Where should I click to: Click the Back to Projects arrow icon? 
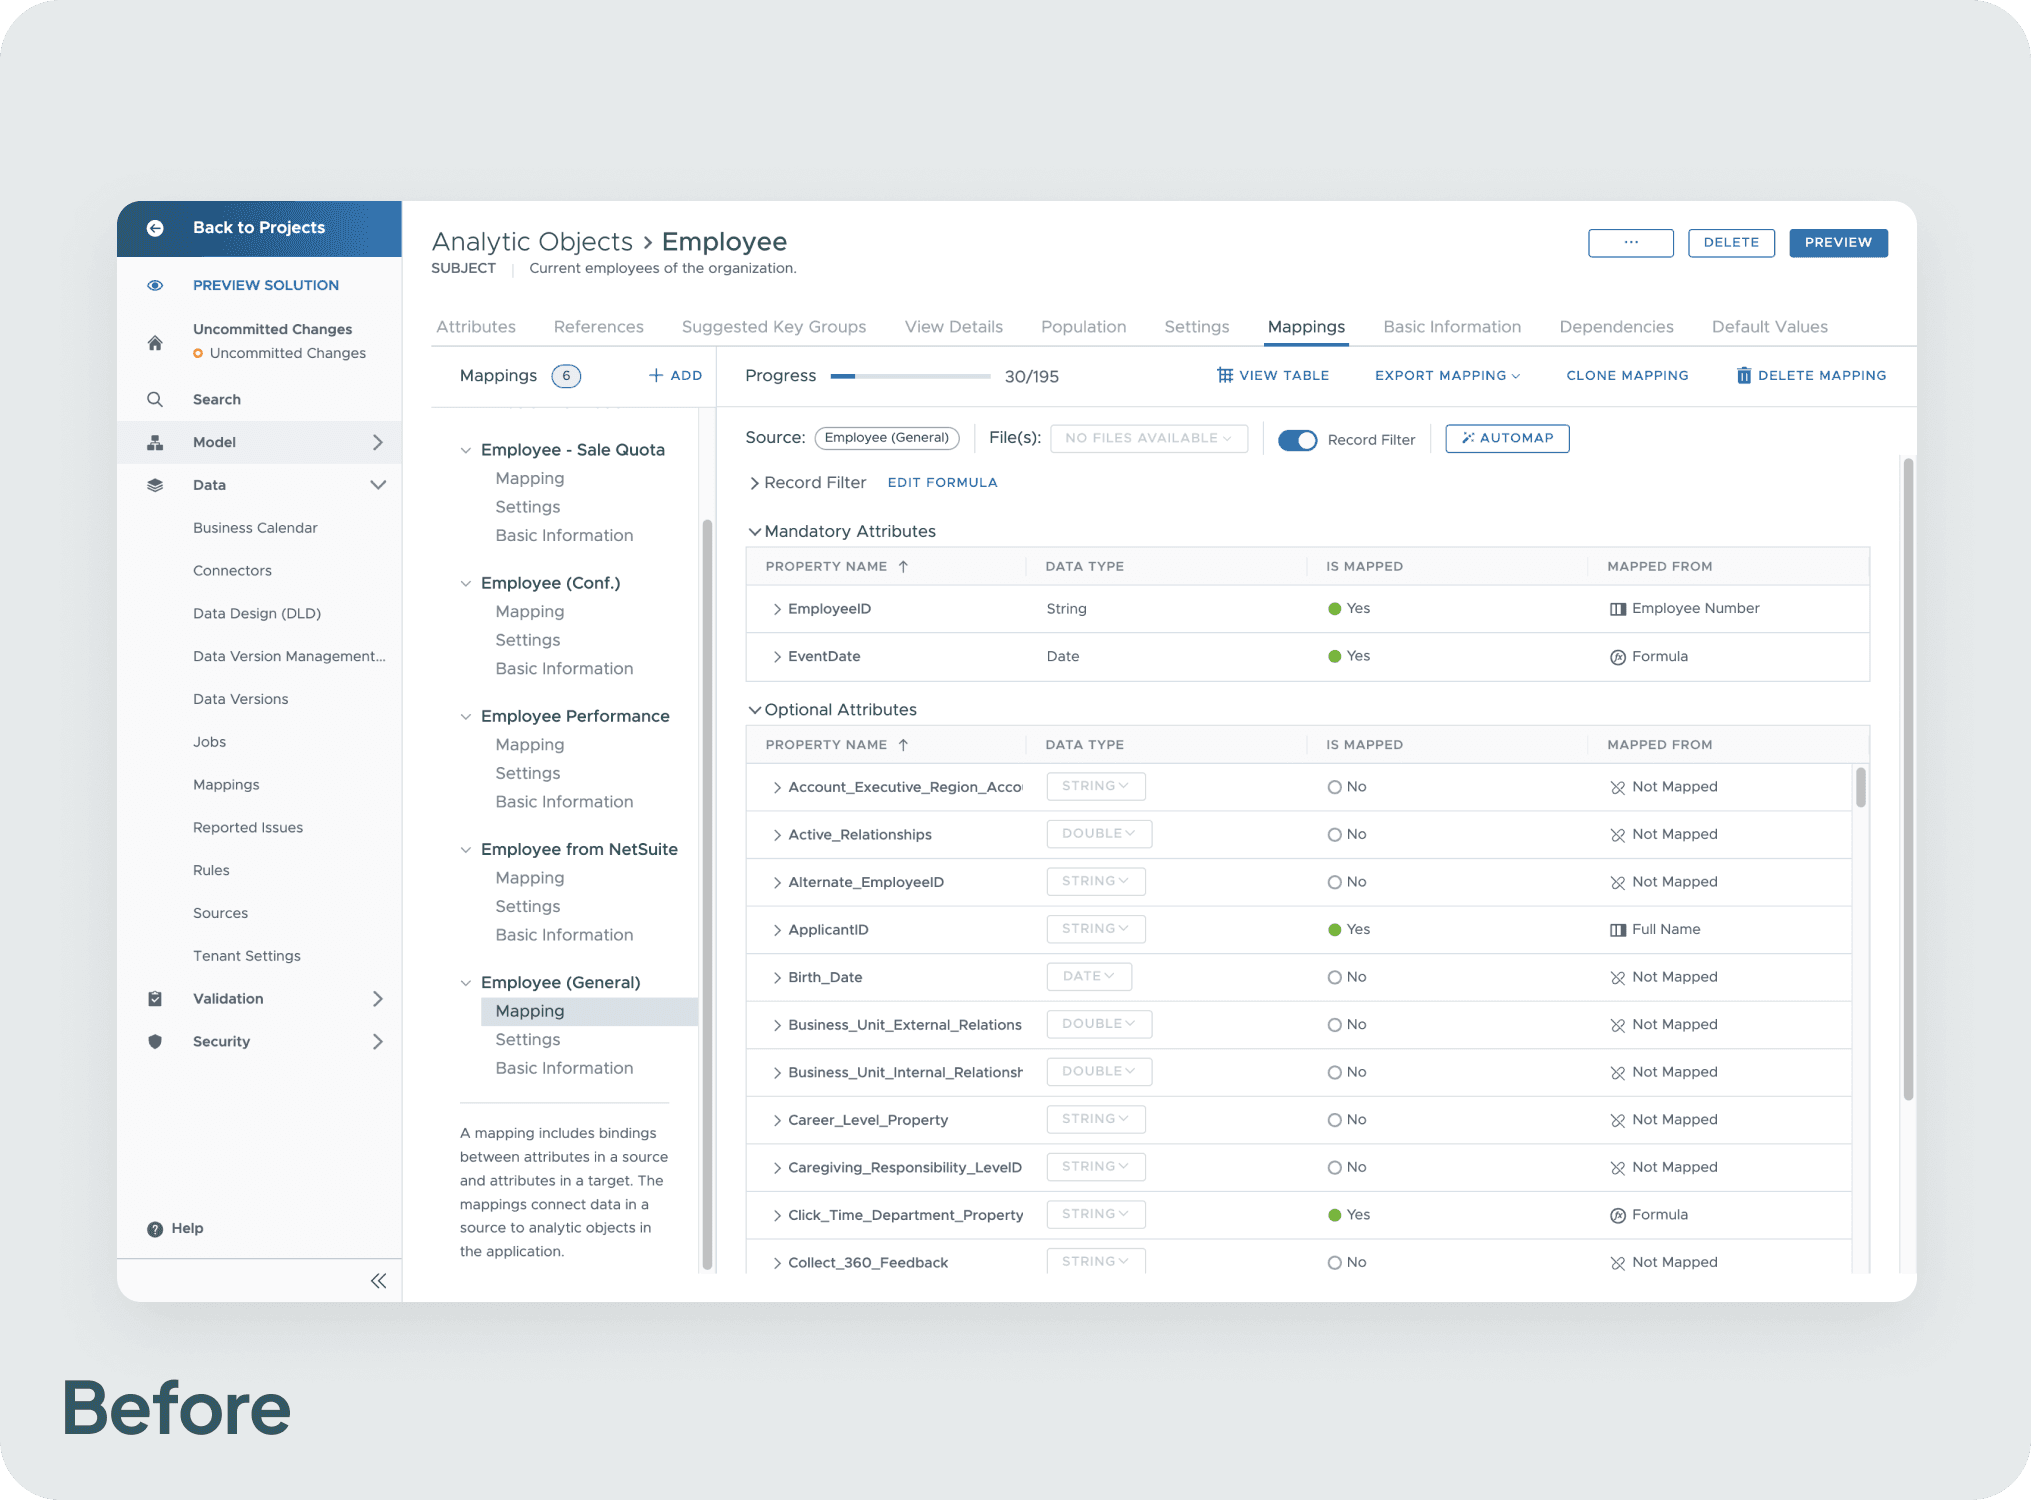tap(155, 228)
